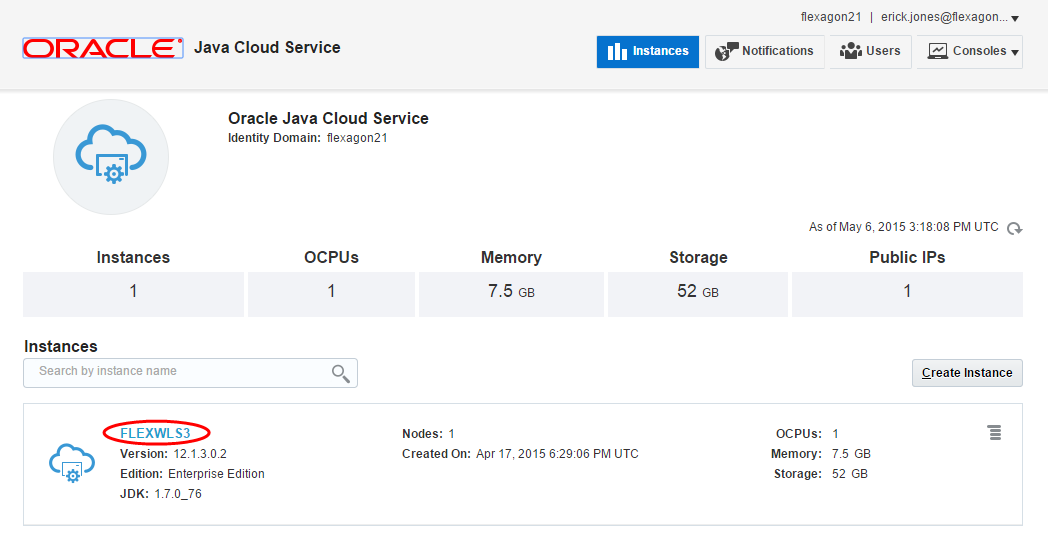
Task: Open the Instances tab
Action: point(648,51)
